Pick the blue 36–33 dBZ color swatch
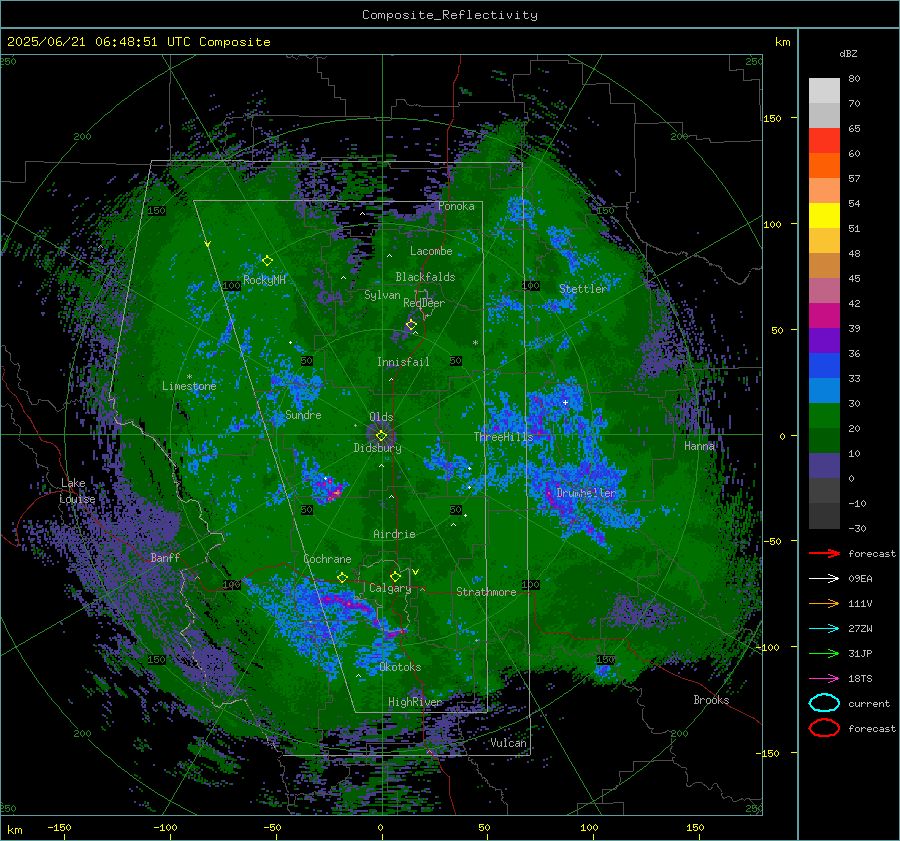This screenshot has width=900, height=841. tap(824, 366)
